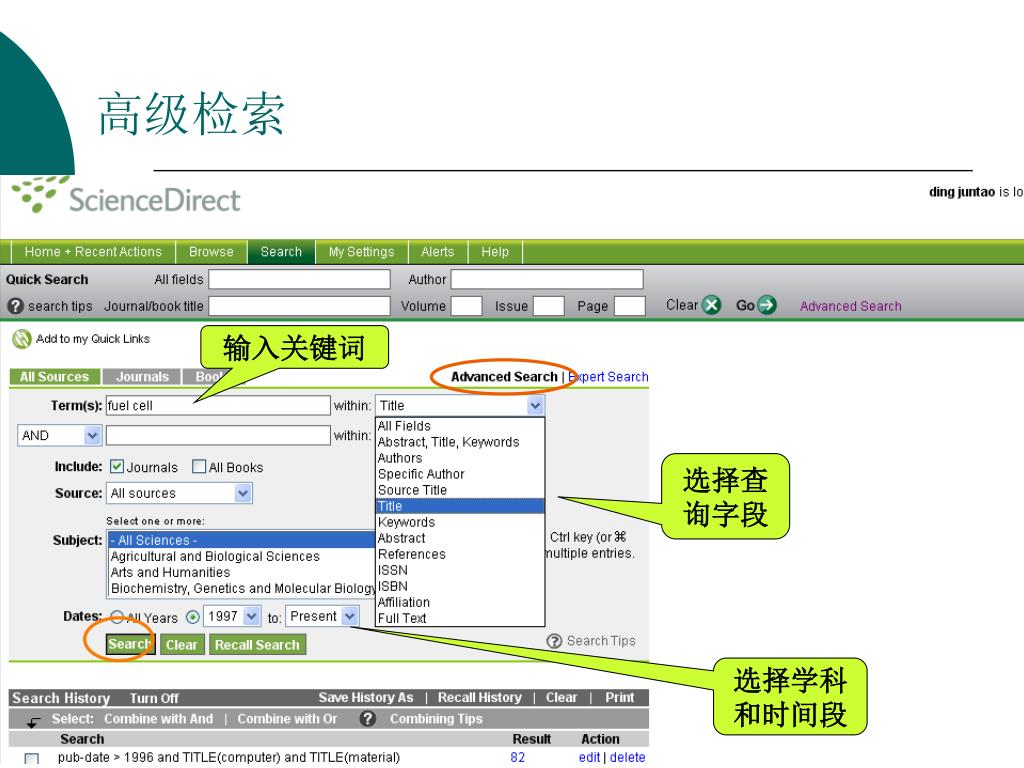This screenshot has width=1024, height=768.
Task: Open the 82 results link
Action: (517, 757)
